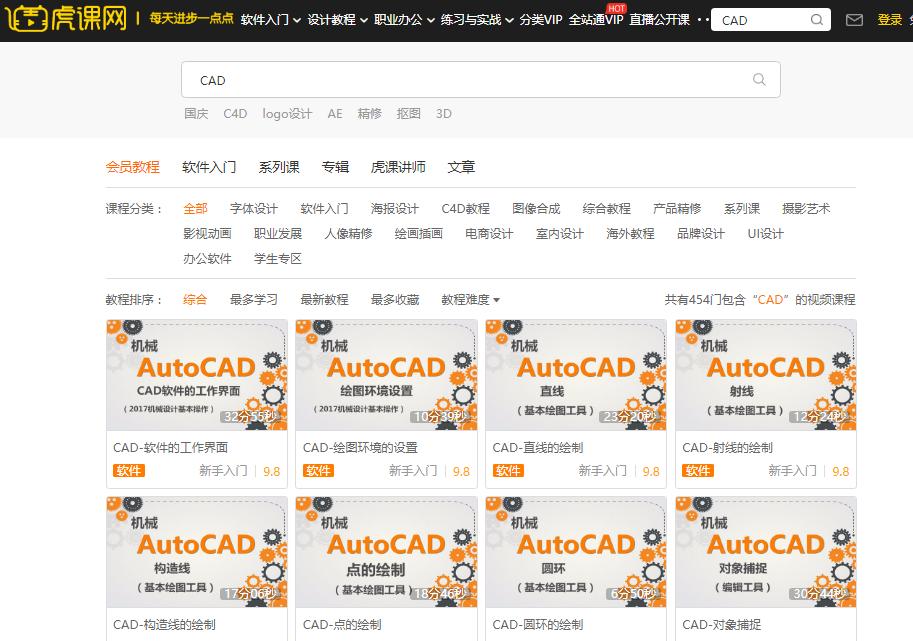
Task: Click the HOT badge on 全站通VIP
Action: click(617, 7)
